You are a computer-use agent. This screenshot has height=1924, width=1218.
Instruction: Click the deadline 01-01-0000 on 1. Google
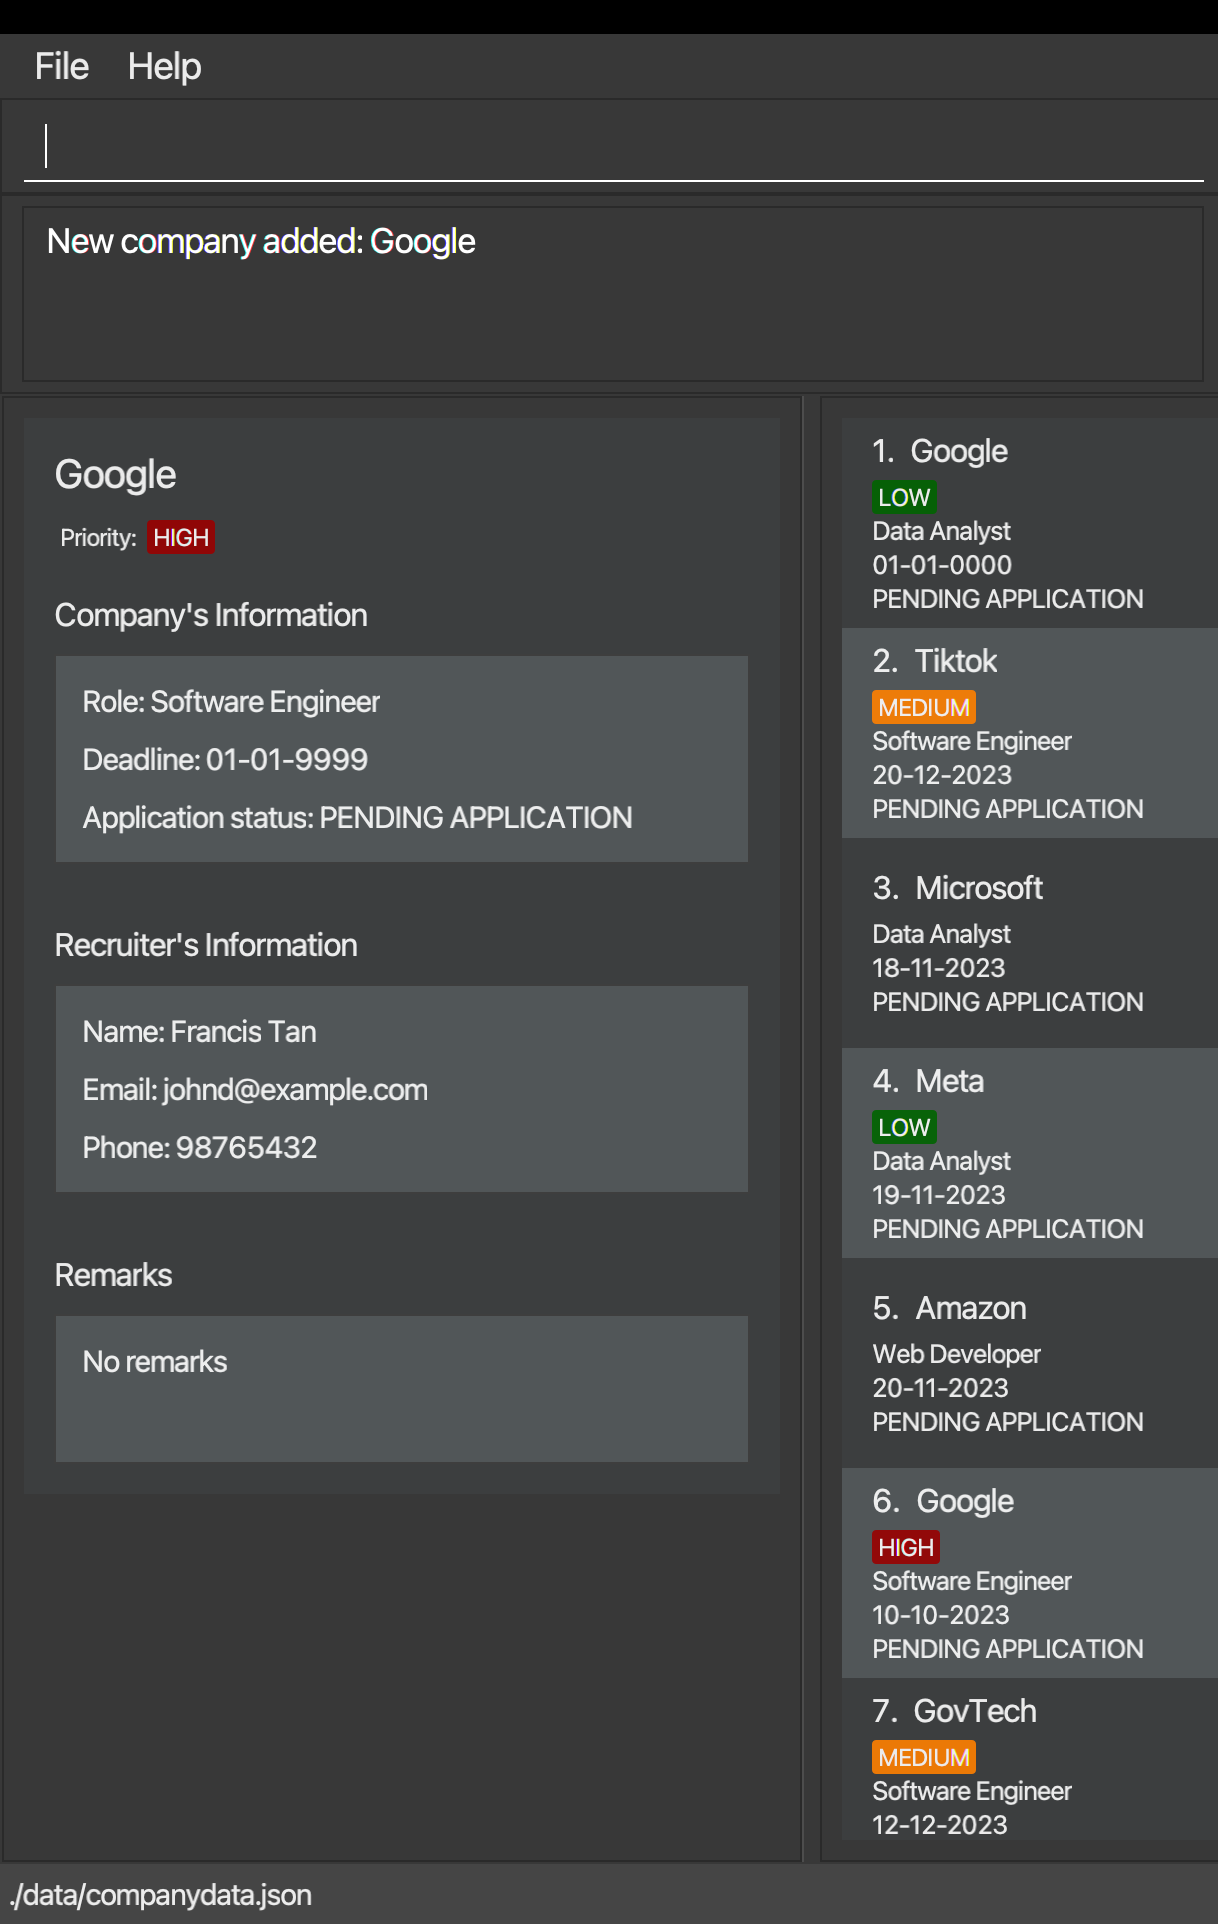942,565
